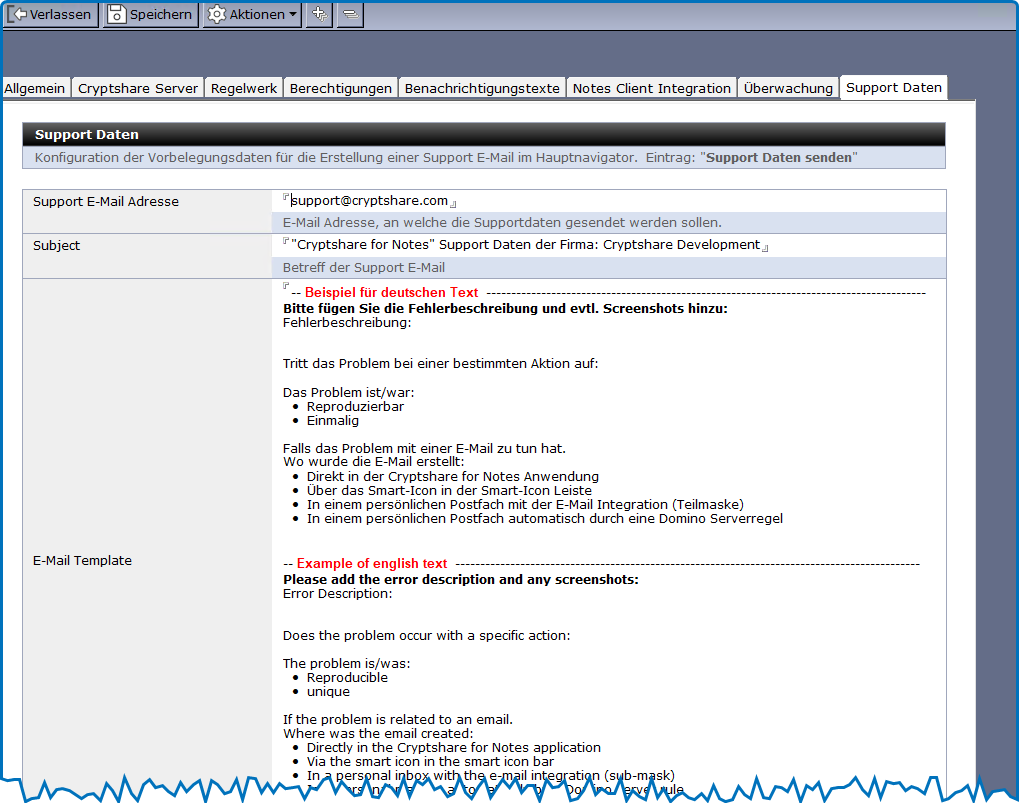Switch to Notes Client Integration tab
This screenshot has width=1019, height=803.
tap(651, 88)
